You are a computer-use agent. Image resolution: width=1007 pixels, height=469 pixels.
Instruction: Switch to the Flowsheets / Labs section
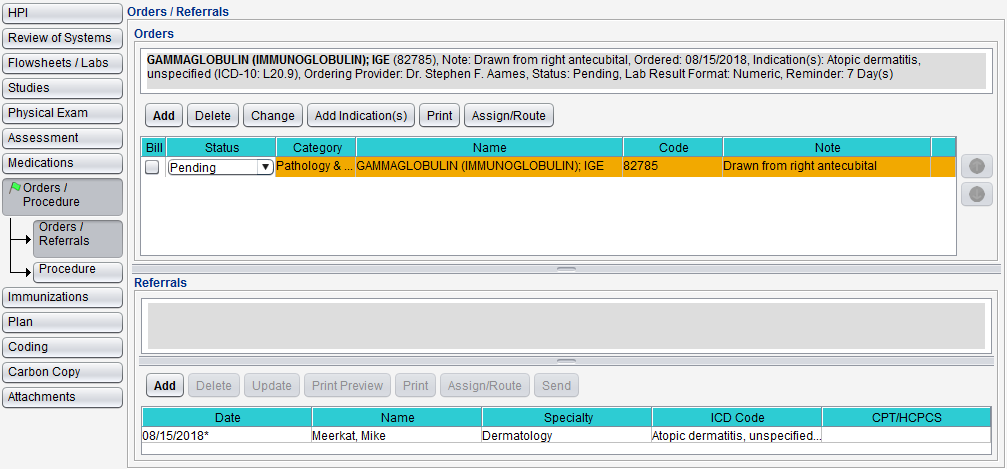click(62, 63)
